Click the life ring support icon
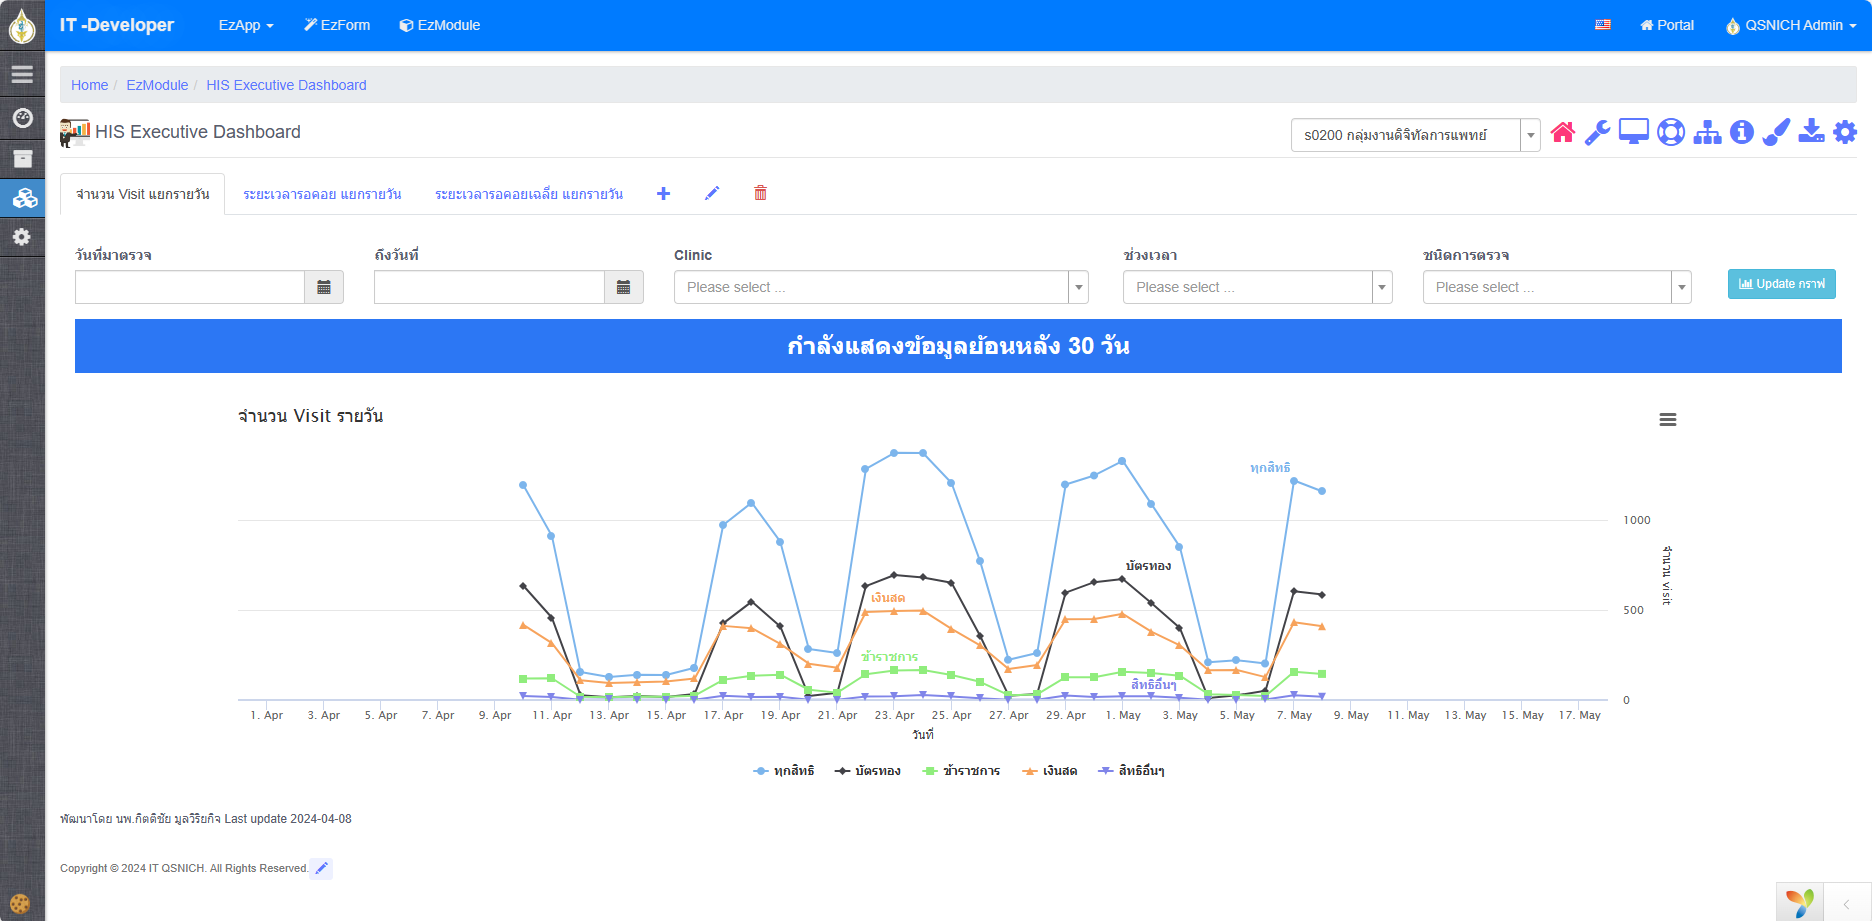Viewport: 1872px width, 921px height. point(1671,133)
